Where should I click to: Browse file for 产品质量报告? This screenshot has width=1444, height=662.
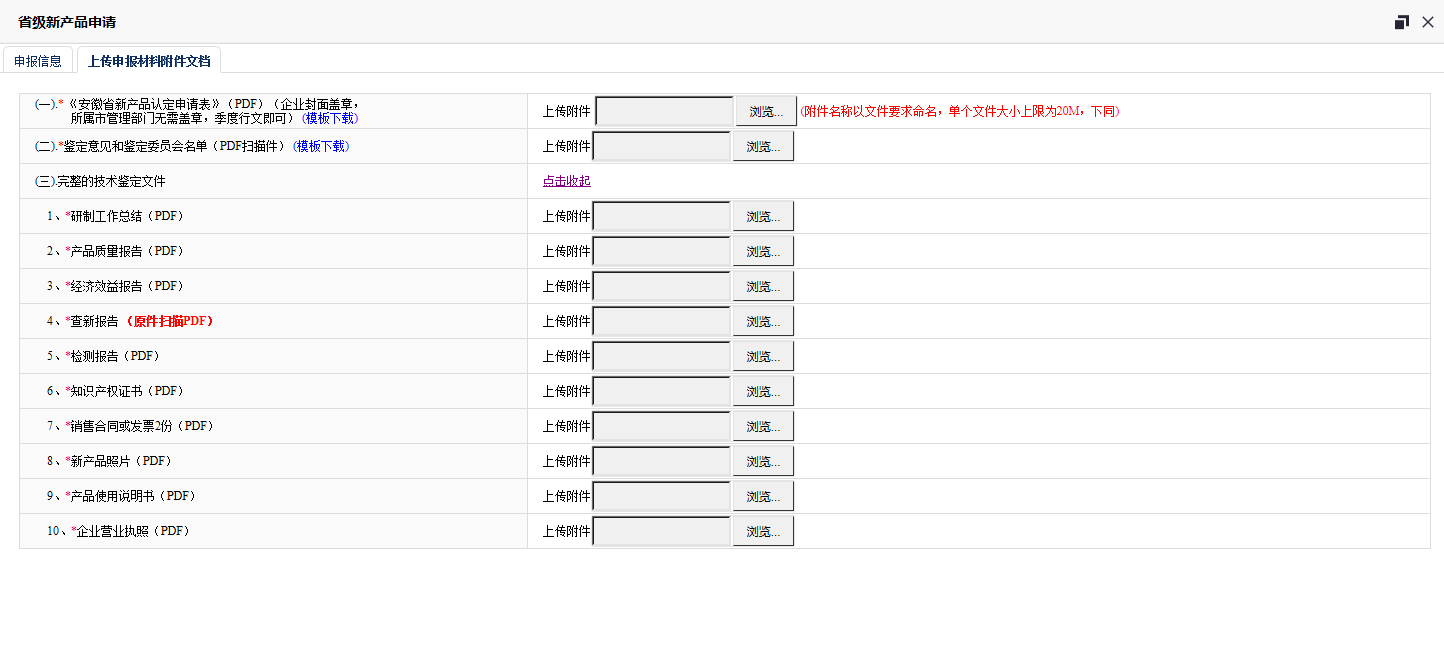(763, 251)
